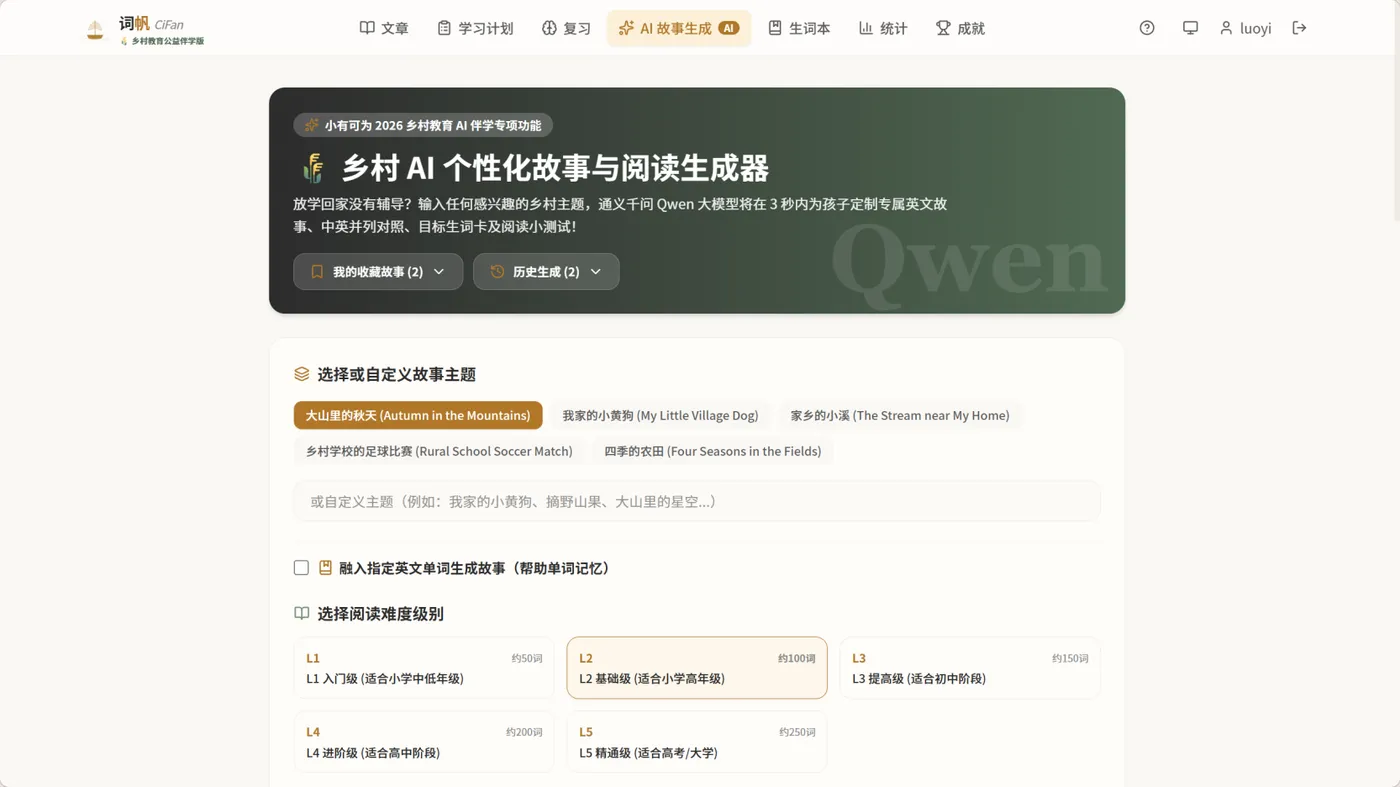1400x787 pixels.
Task: Click the history clock icon in 历史生成
Action: [x=497, y=272]
